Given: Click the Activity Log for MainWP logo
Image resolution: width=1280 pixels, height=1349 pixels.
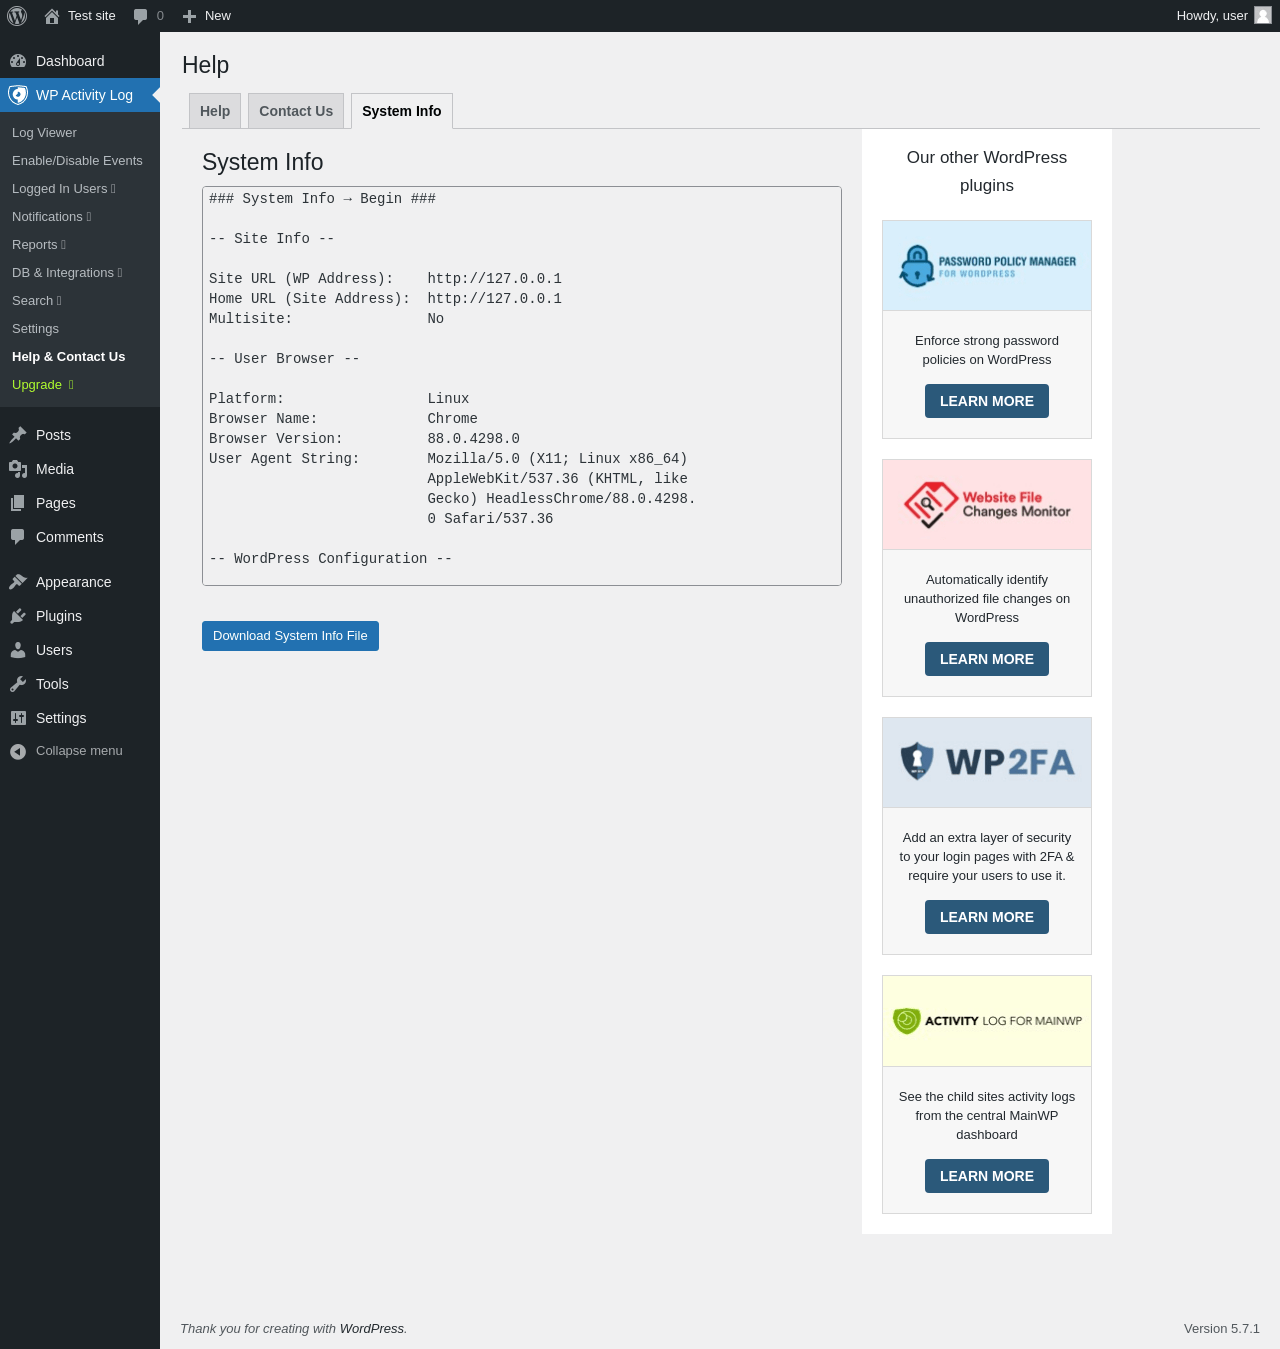Looking at the screenshot, I should point(987,1021).
